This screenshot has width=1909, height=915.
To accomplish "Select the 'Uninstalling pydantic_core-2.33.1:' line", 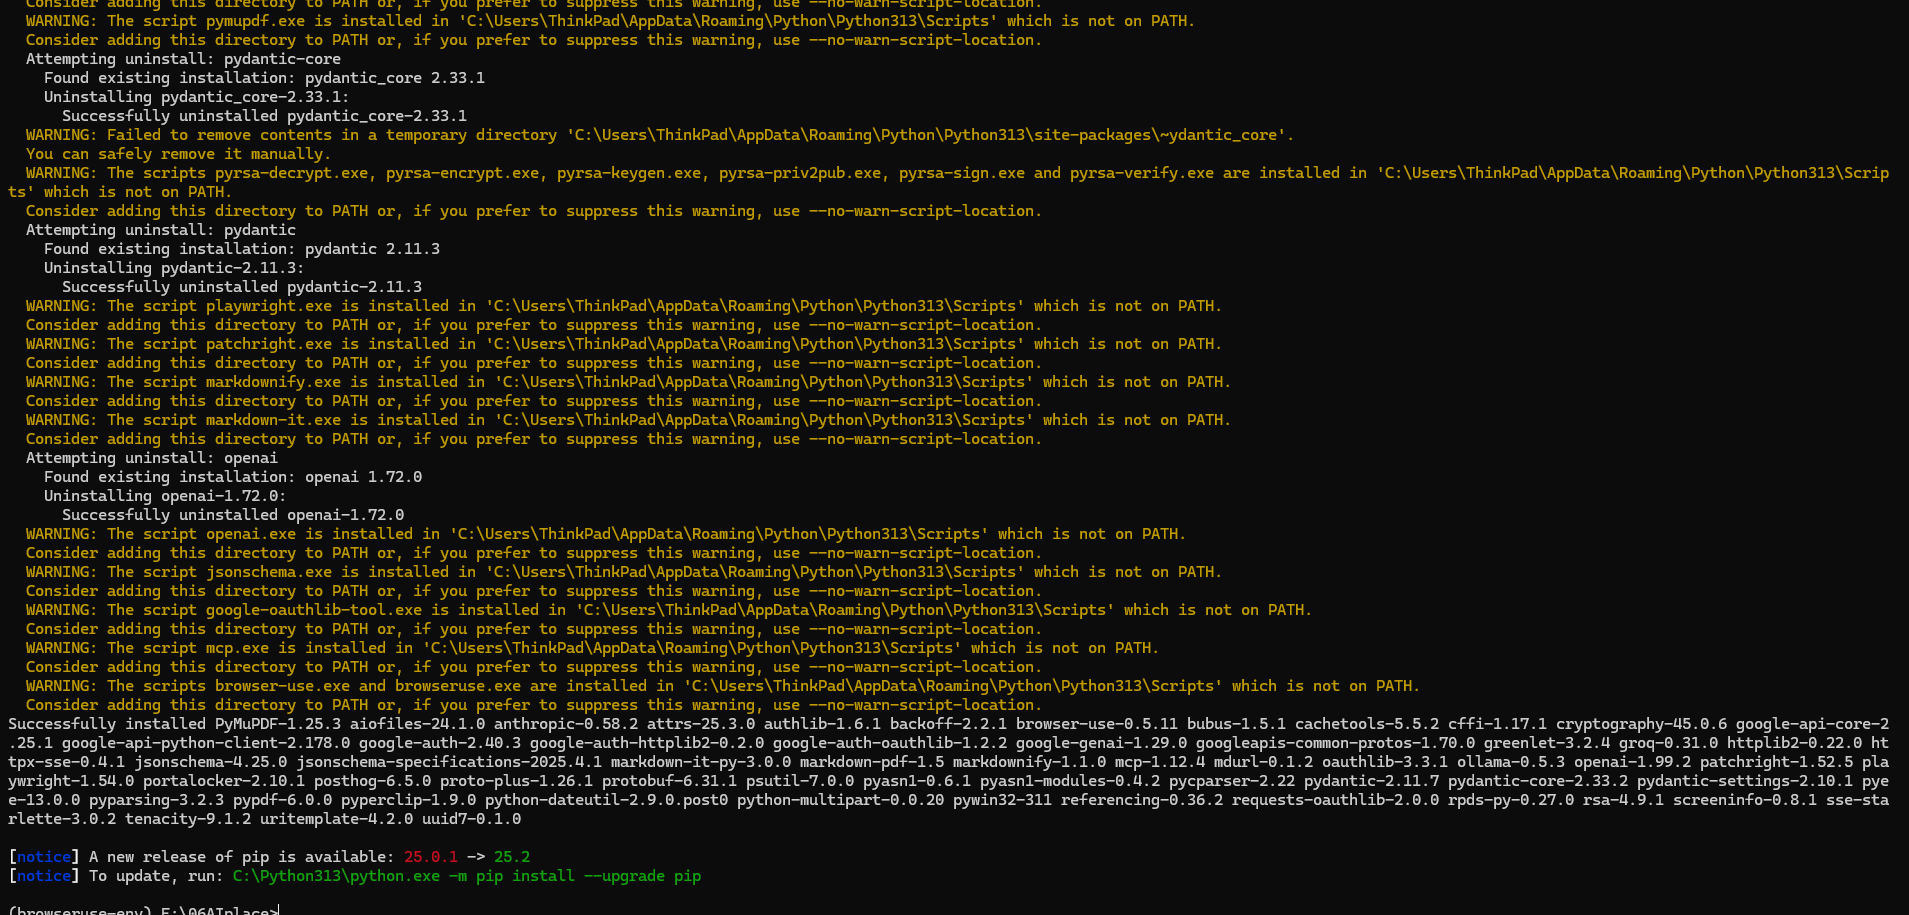I will (196, 97).
